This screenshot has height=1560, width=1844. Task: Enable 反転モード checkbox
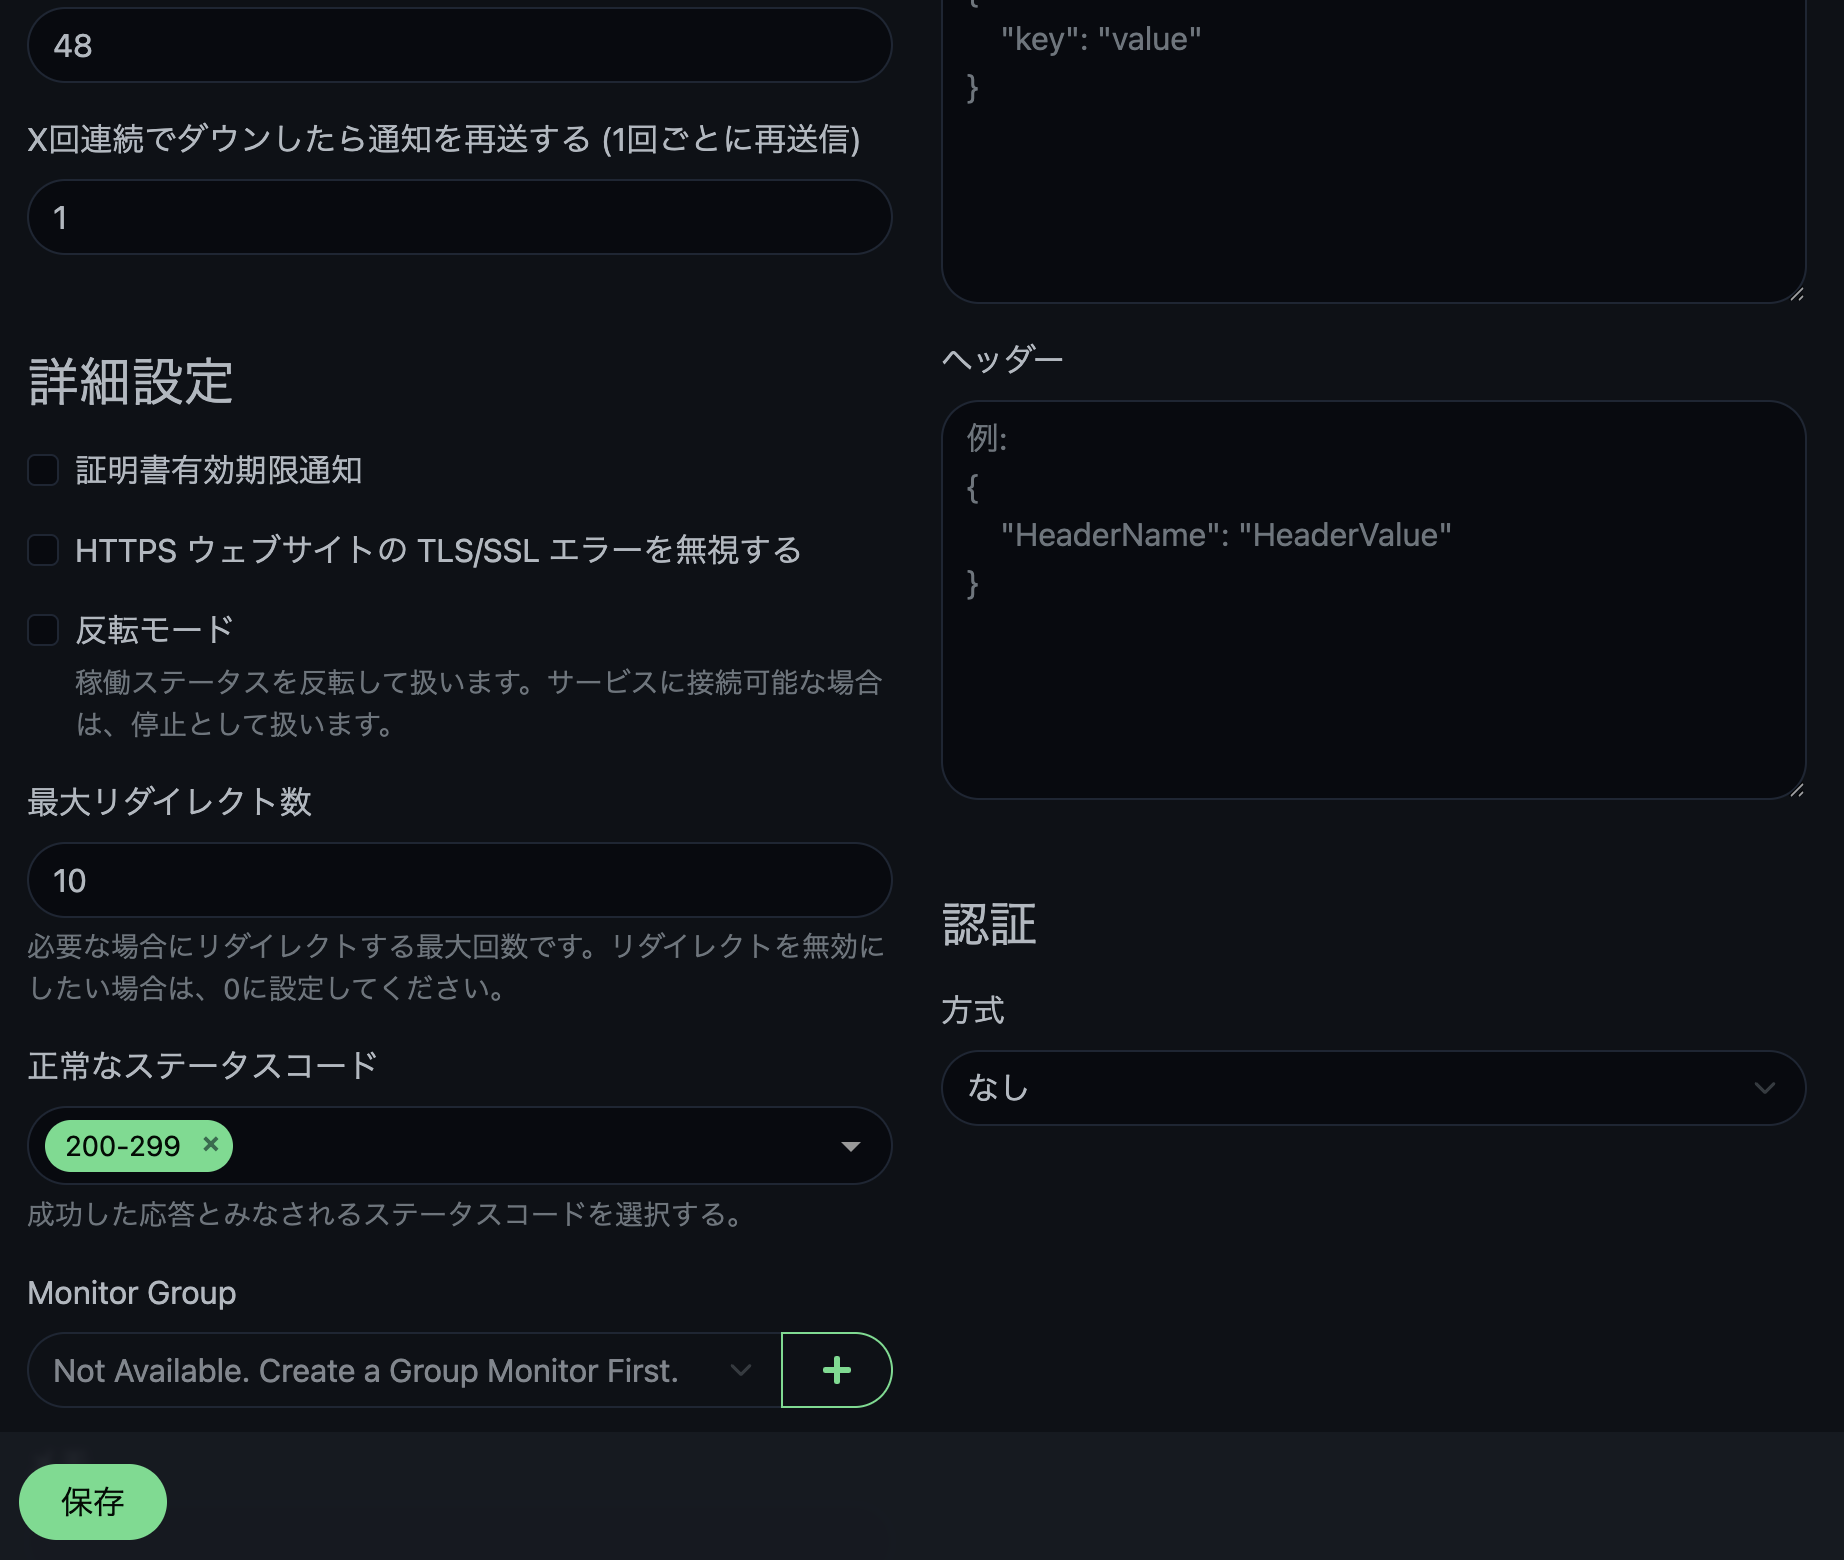[43, 630]
